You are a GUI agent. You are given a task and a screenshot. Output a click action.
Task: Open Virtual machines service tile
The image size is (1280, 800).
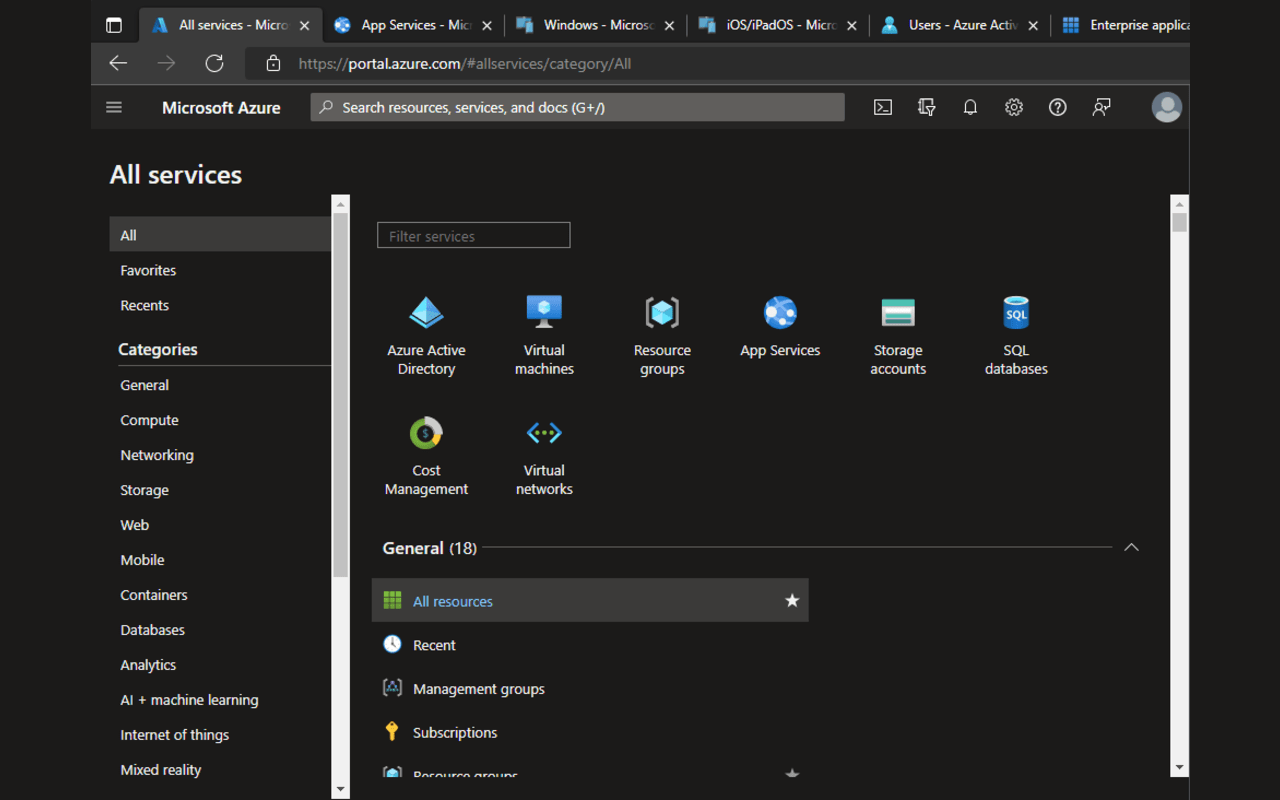[544, 337]
